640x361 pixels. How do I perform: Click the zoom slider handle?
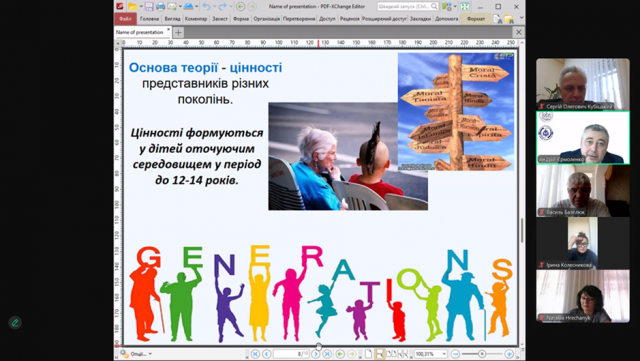pos(482,354)
